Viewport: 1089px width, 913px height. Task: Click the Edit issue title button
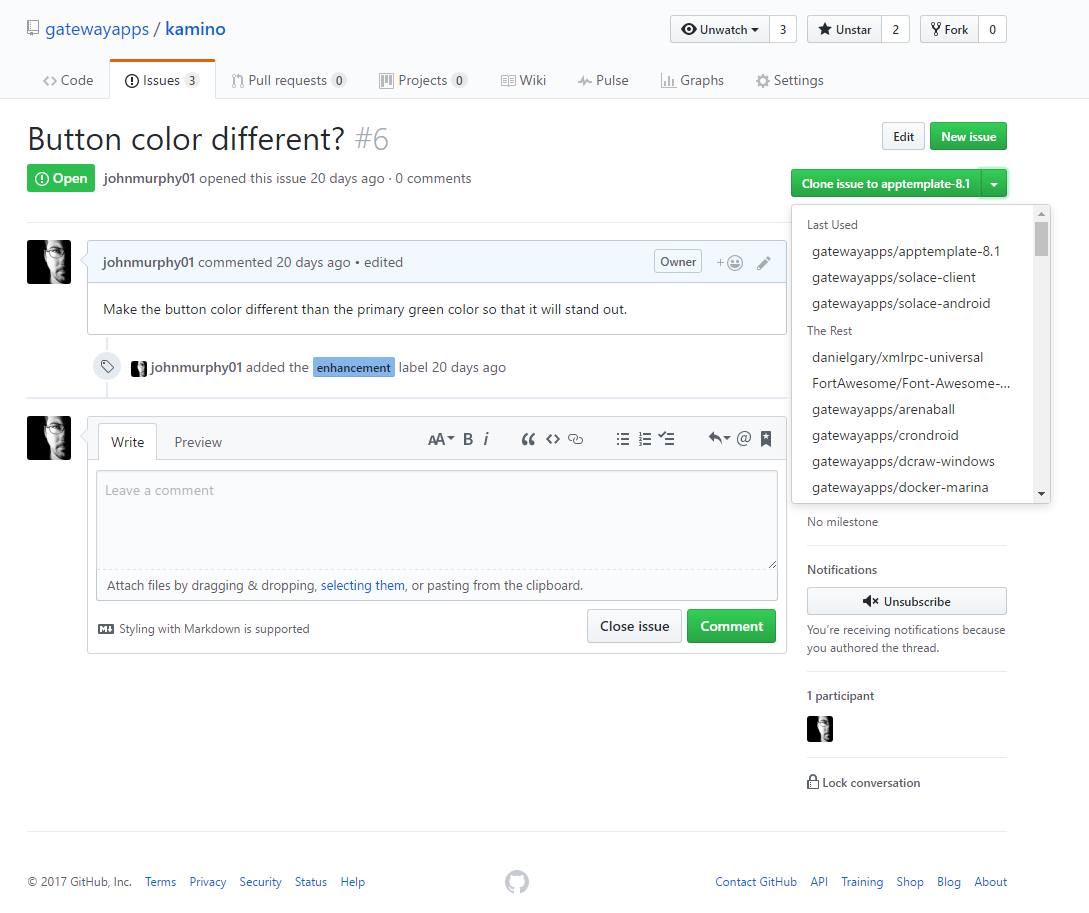point(903,137)
